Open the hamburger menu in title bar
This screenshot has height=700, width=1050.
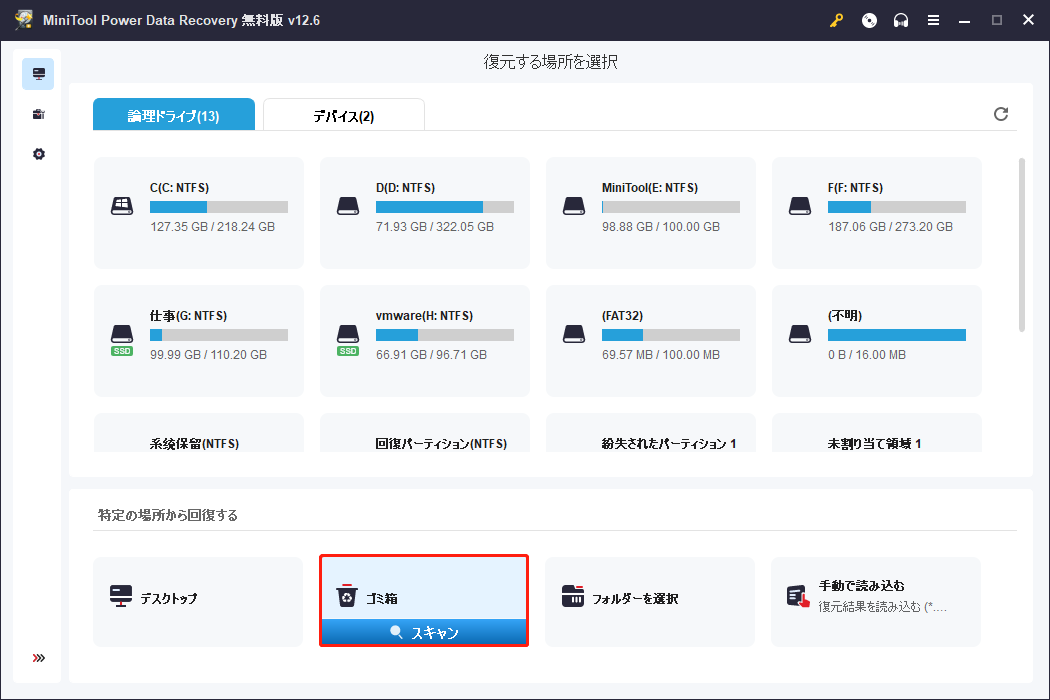(x=933, y=20)
